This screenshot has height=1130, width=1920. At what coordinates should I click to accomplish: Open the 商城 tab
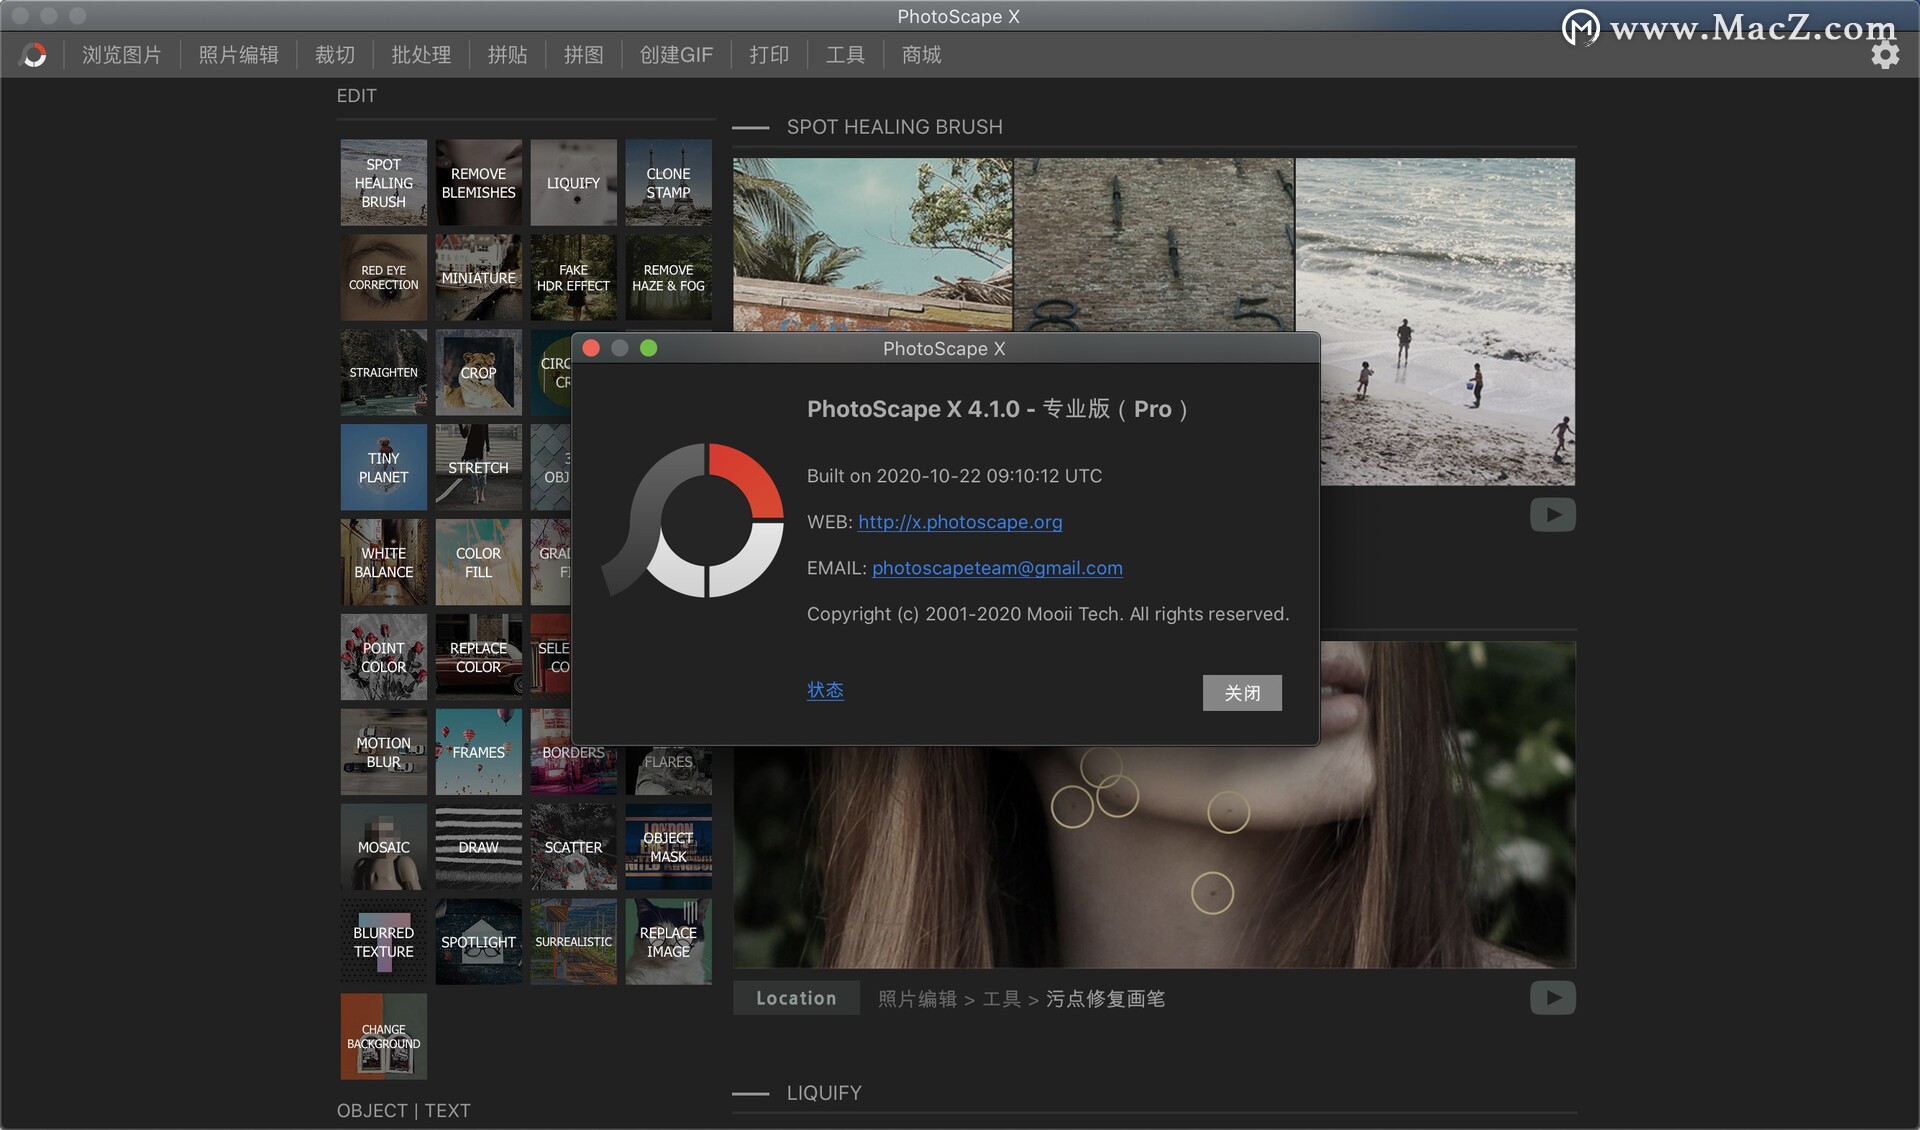pyautogui.click(x=921, y=55)
